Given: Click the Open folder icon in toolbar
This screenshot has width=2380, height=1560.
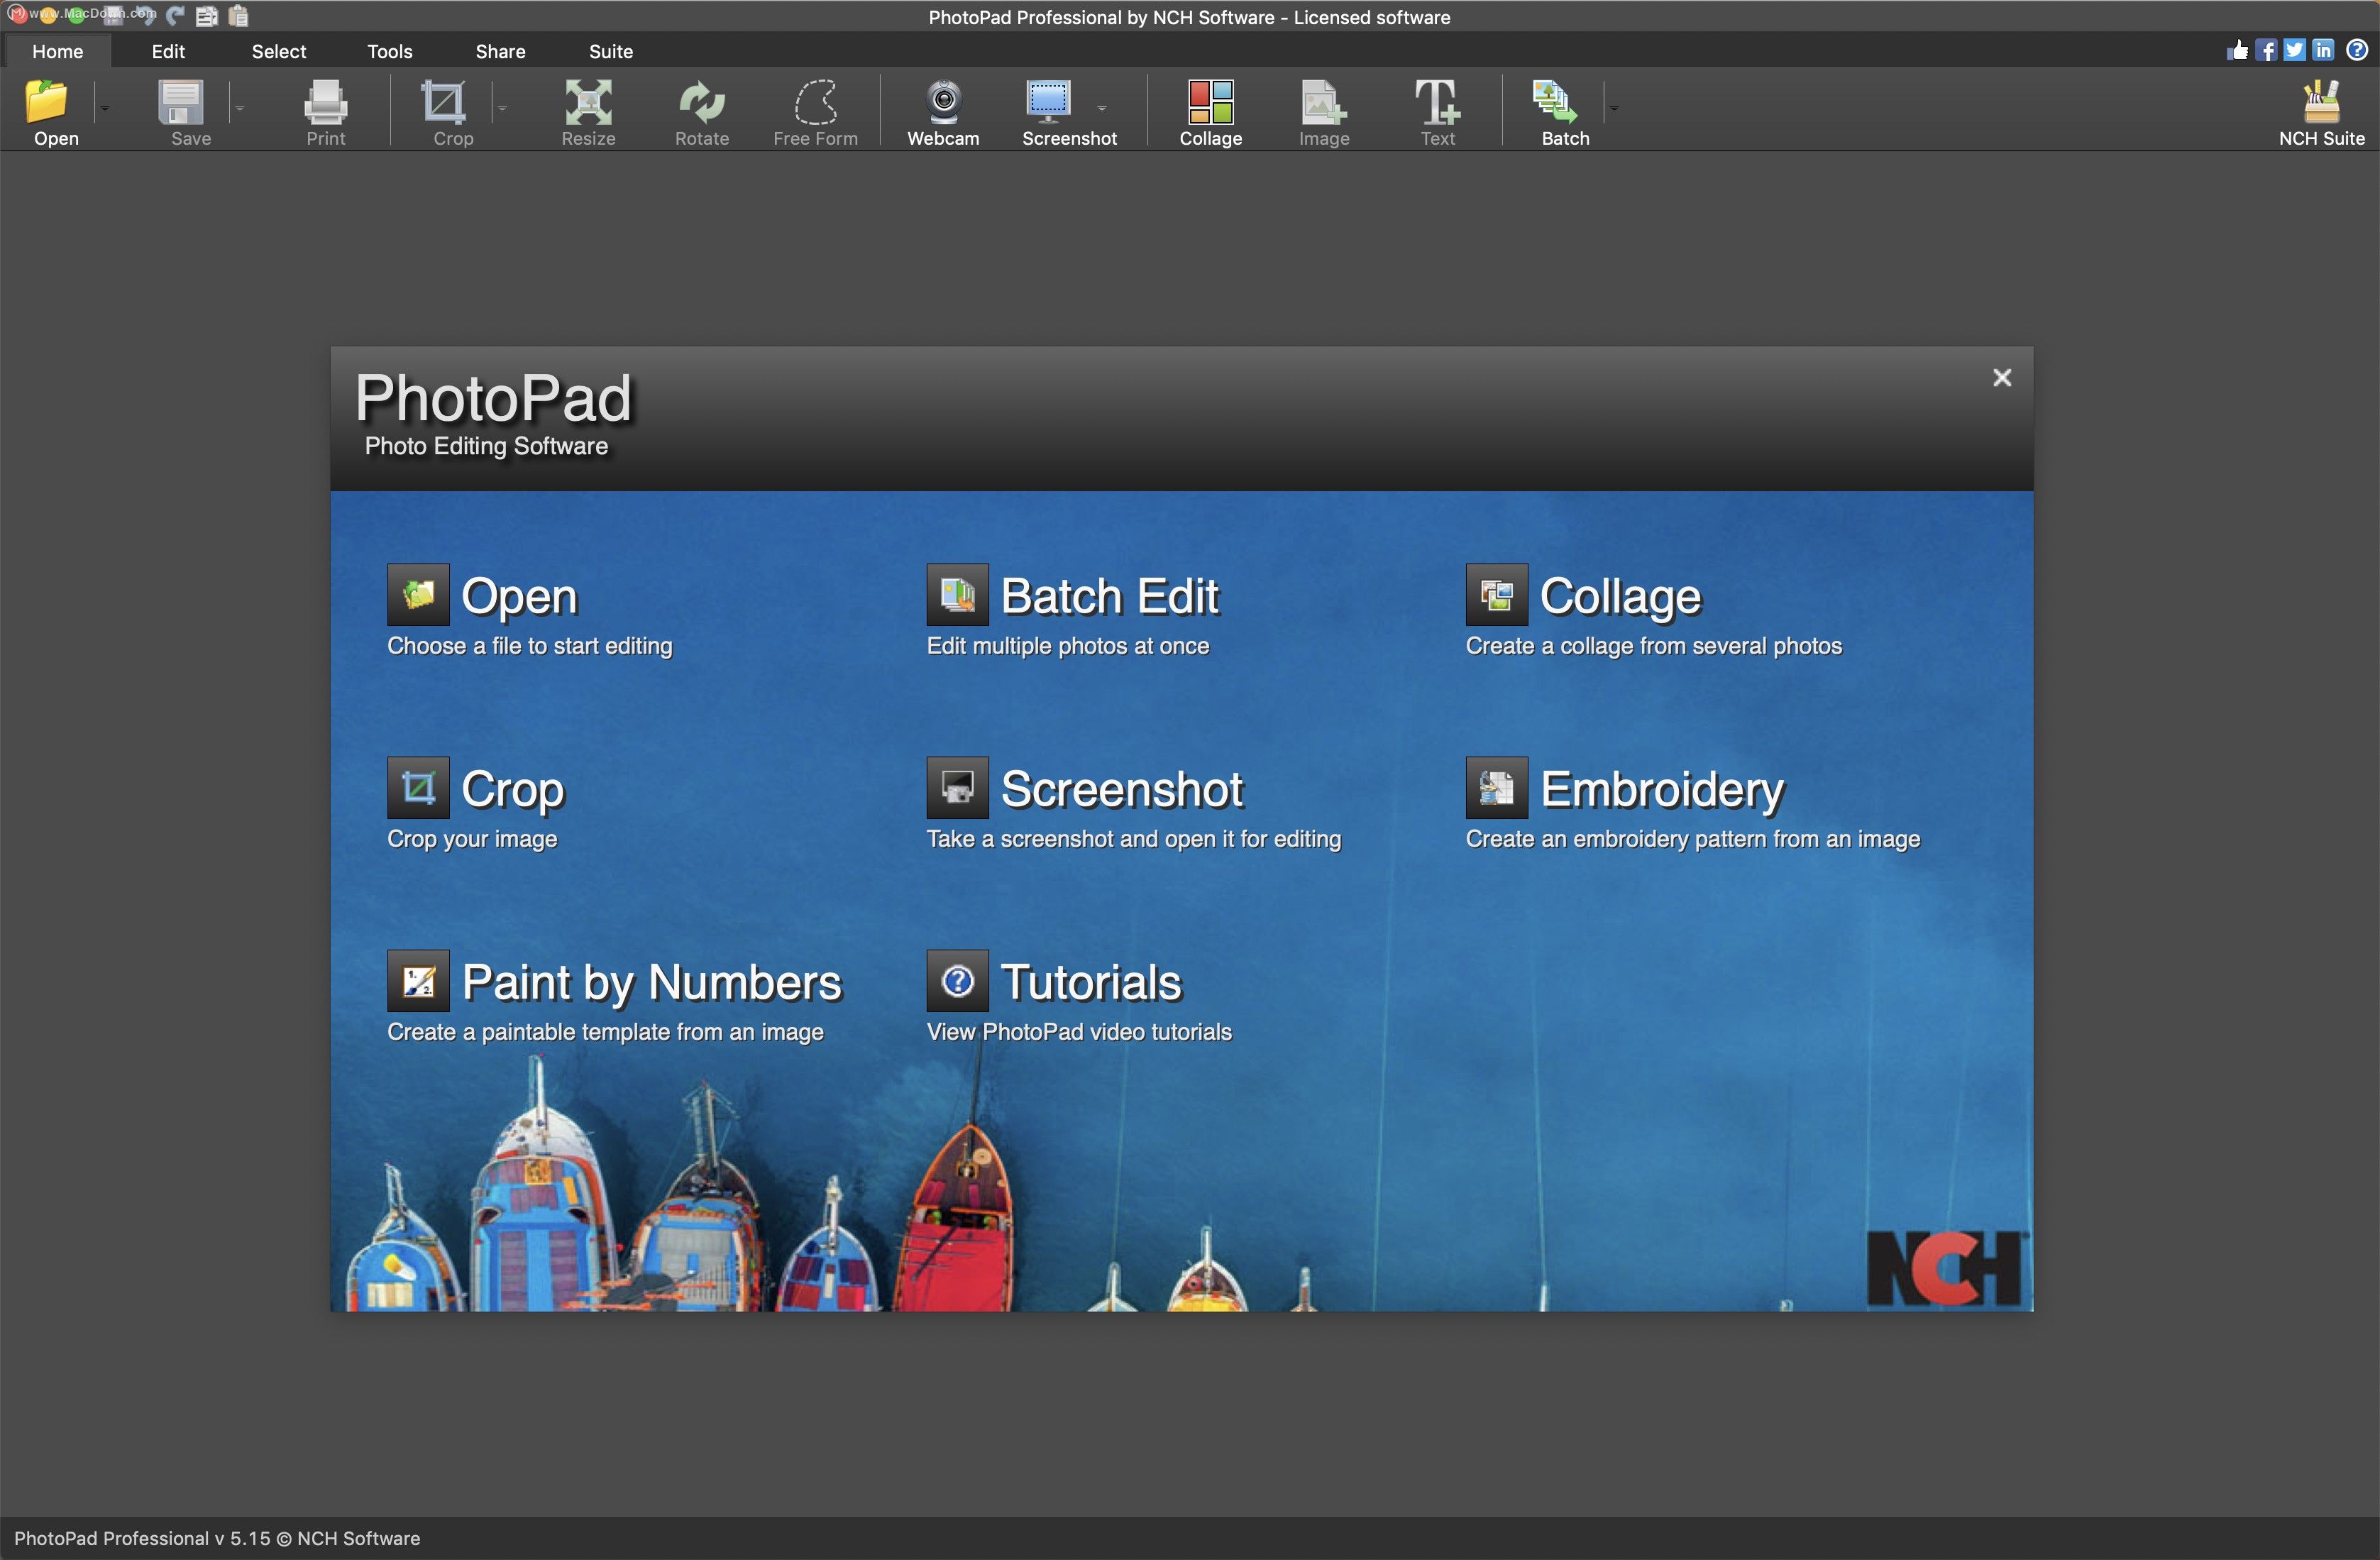Looking at the screenshot, I should [x=46, y=101].
